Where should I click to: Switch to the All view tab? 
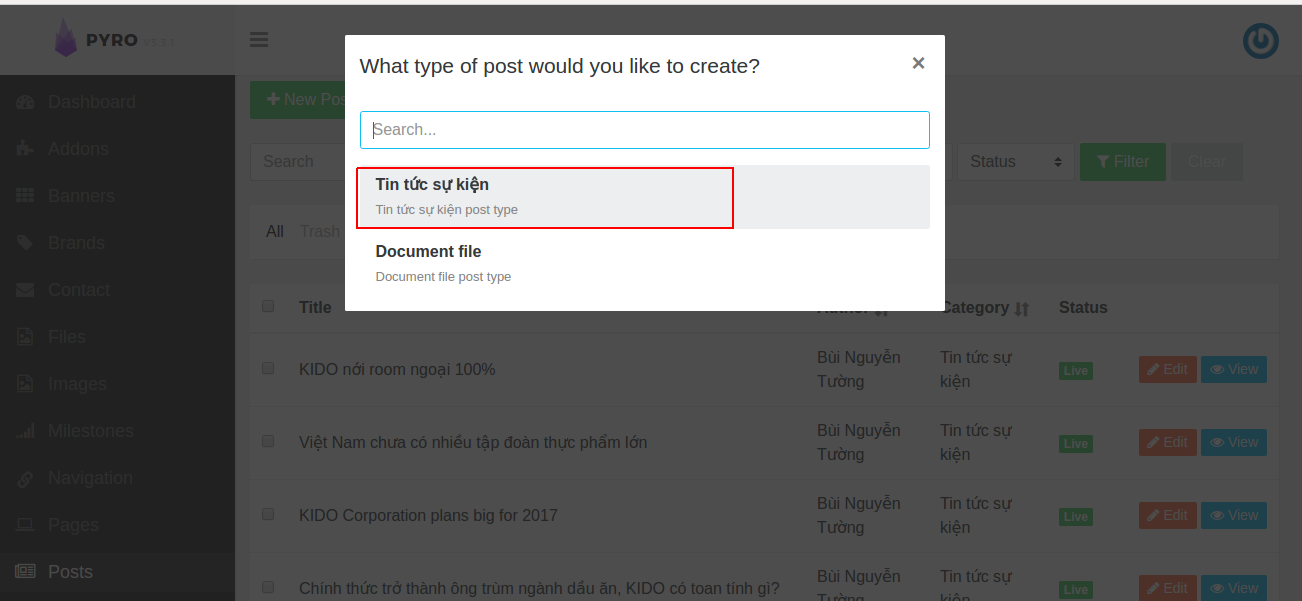[x=275, y=232]
